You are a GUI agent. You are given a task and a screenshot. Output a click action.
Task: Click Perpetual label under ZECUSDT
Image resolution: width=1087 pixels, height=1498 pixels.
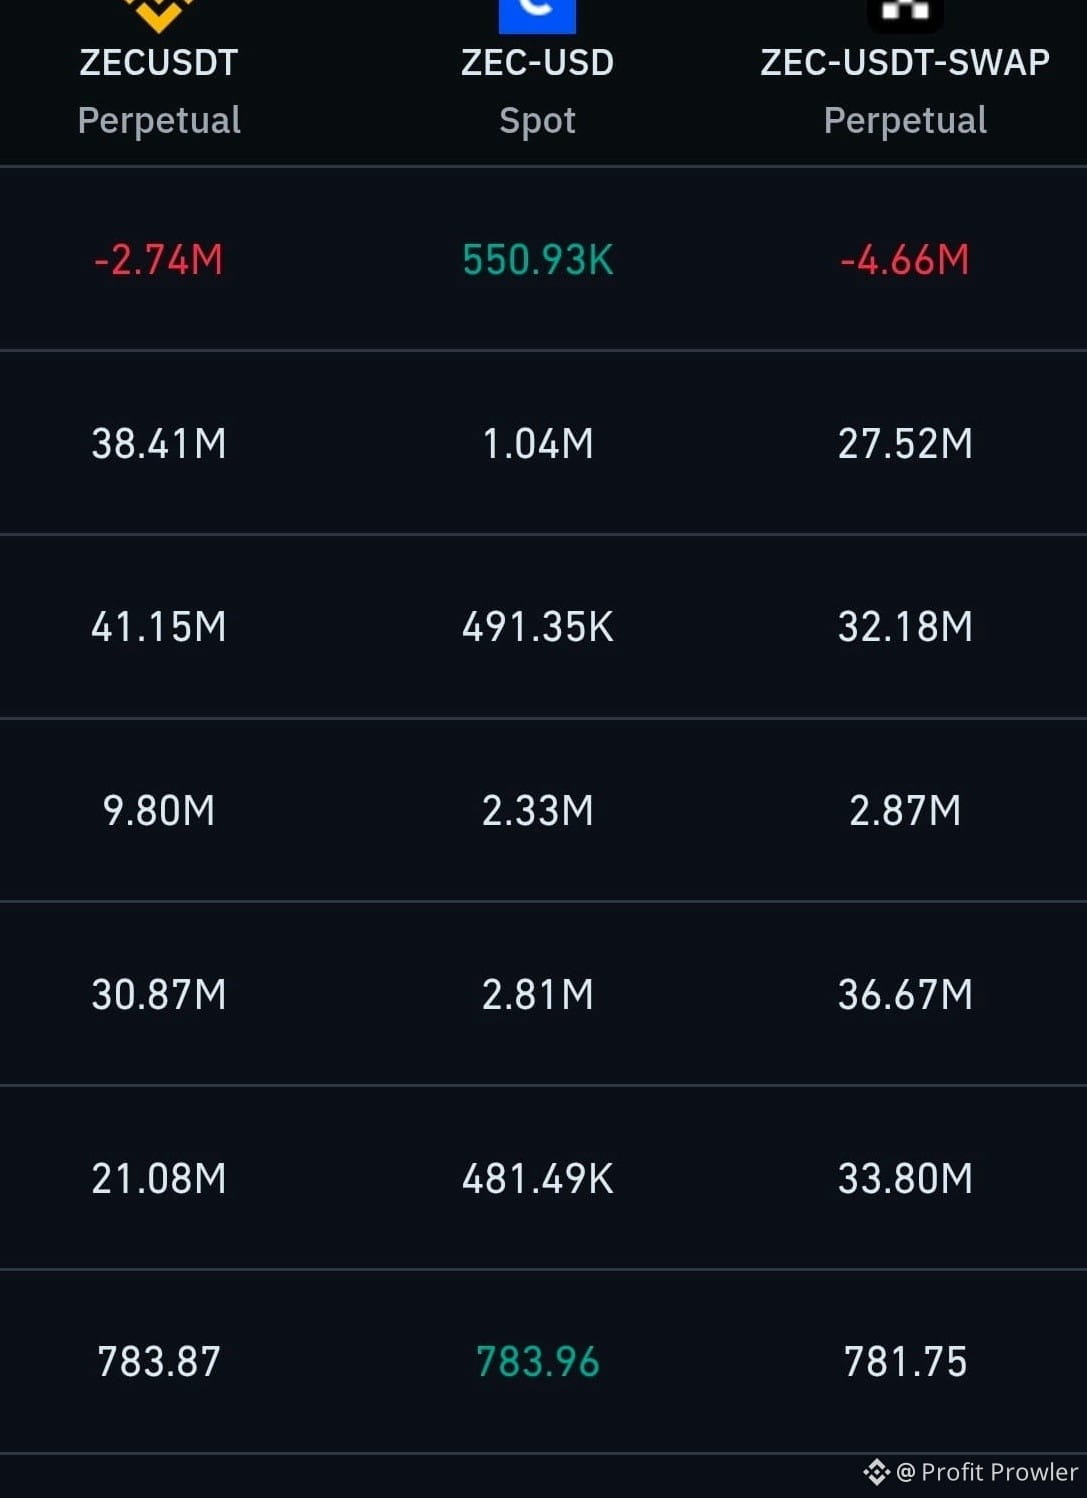point(159,121)
